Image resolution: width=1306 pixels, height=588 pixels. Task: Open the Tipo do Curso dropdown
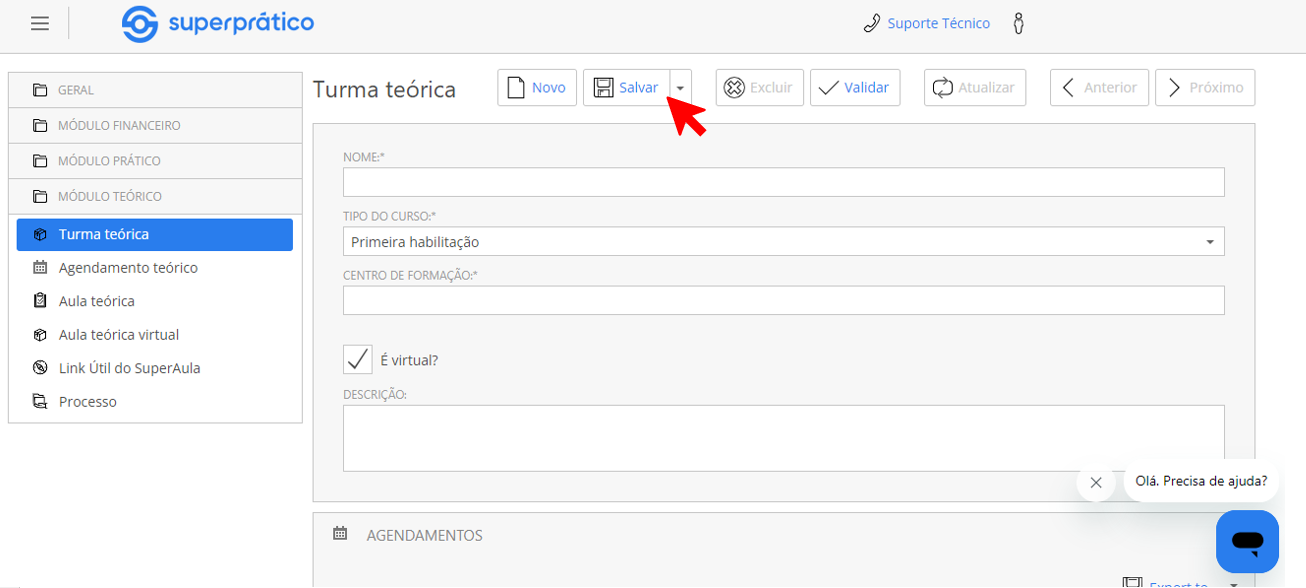click(x=783, y=242)
